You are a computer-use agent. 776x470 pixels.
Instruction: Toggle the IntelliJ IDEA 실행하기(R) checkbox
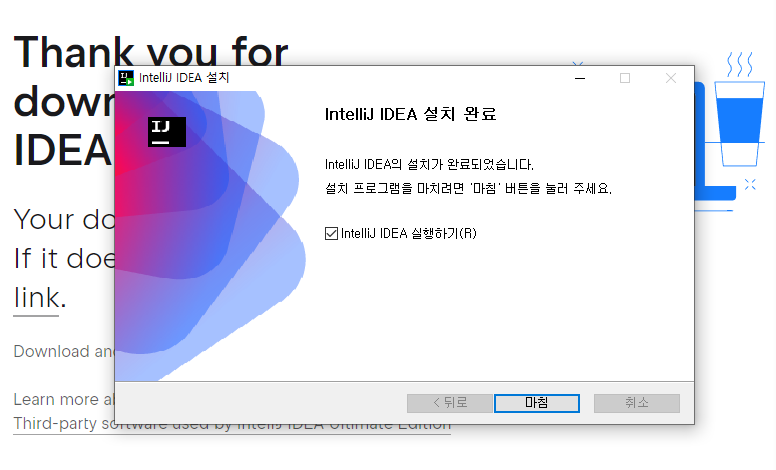pos(331,234)
